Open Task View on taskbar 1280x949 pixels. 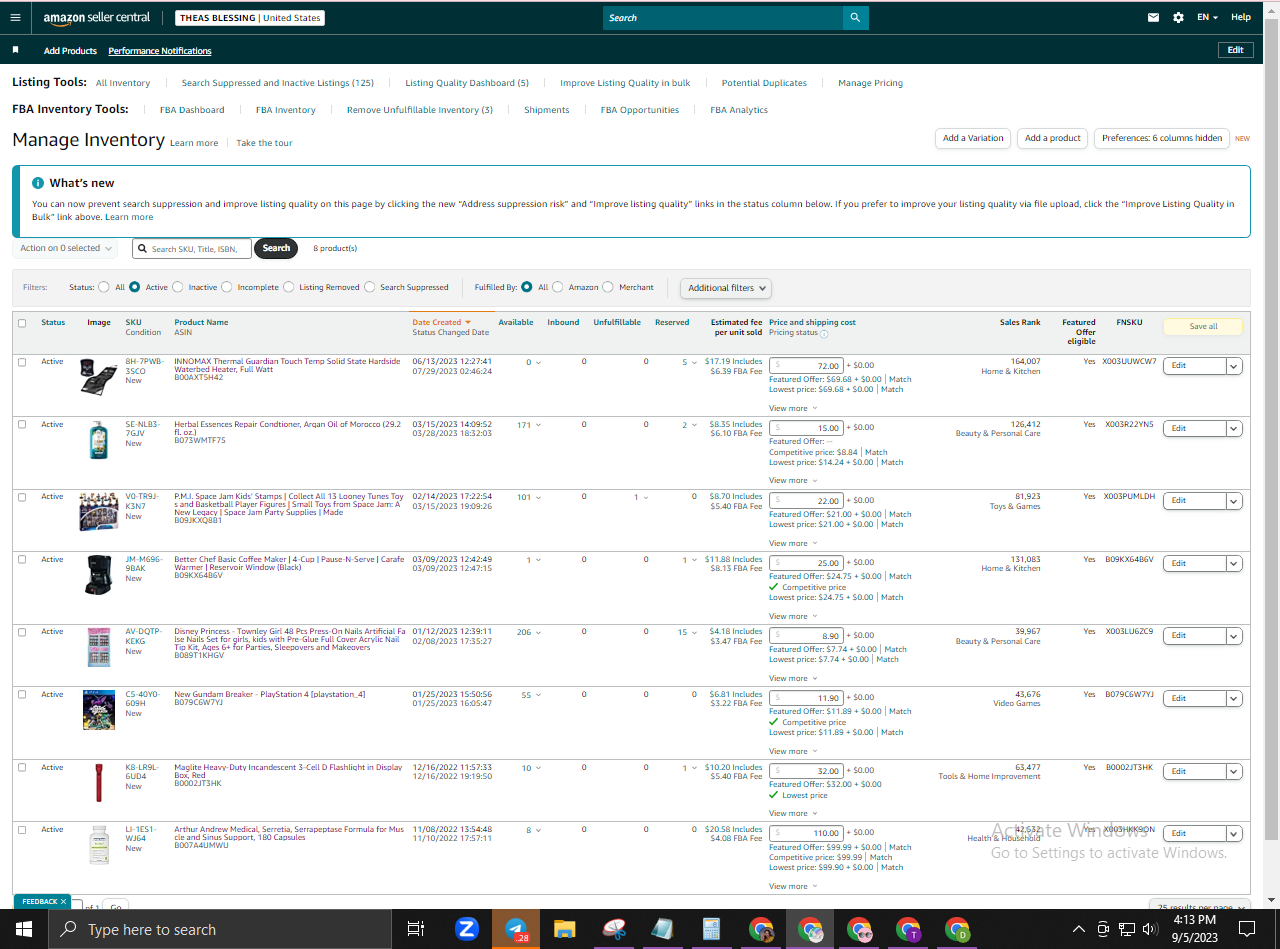(x=416, y=929)
